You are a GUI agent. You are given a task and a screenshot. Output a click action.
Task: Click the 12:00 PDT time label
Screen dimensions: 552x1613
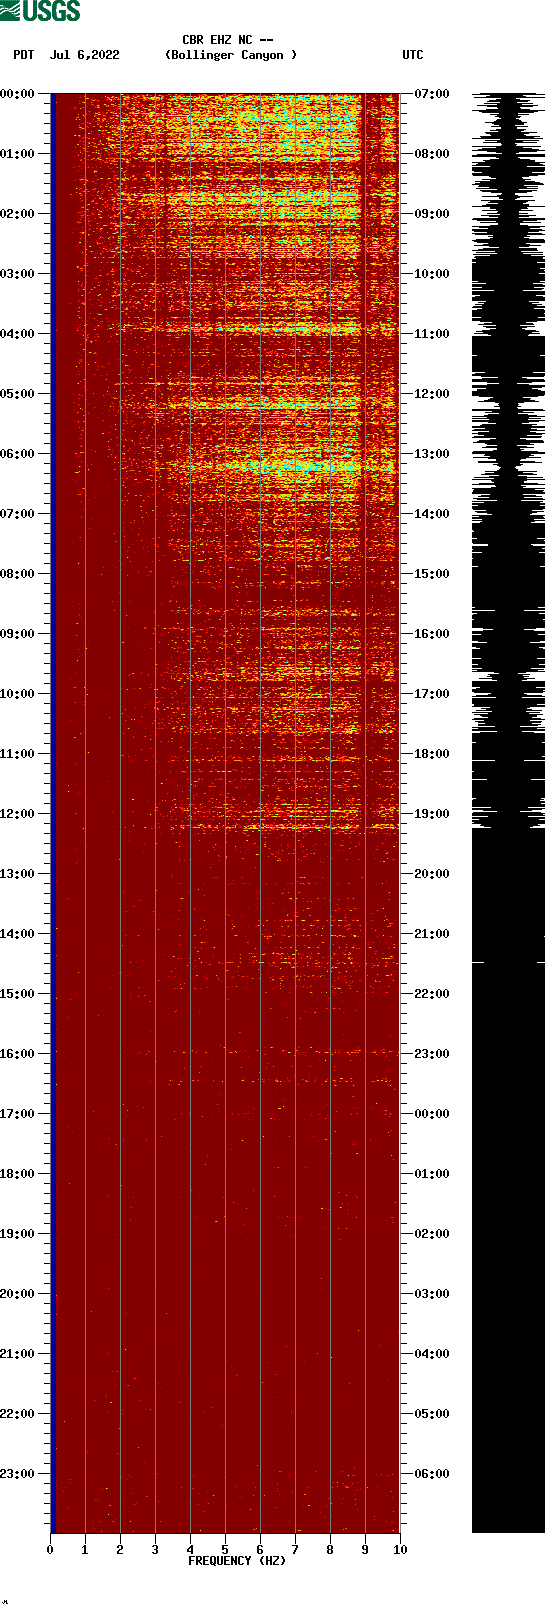[x=18, y=813]
